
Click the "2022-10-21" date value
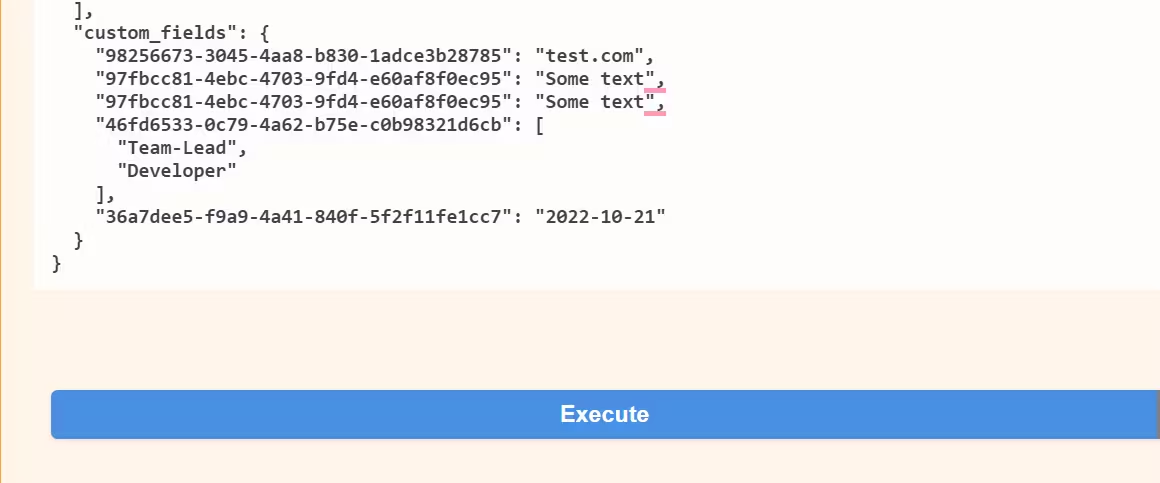click(x=601, y=217)
